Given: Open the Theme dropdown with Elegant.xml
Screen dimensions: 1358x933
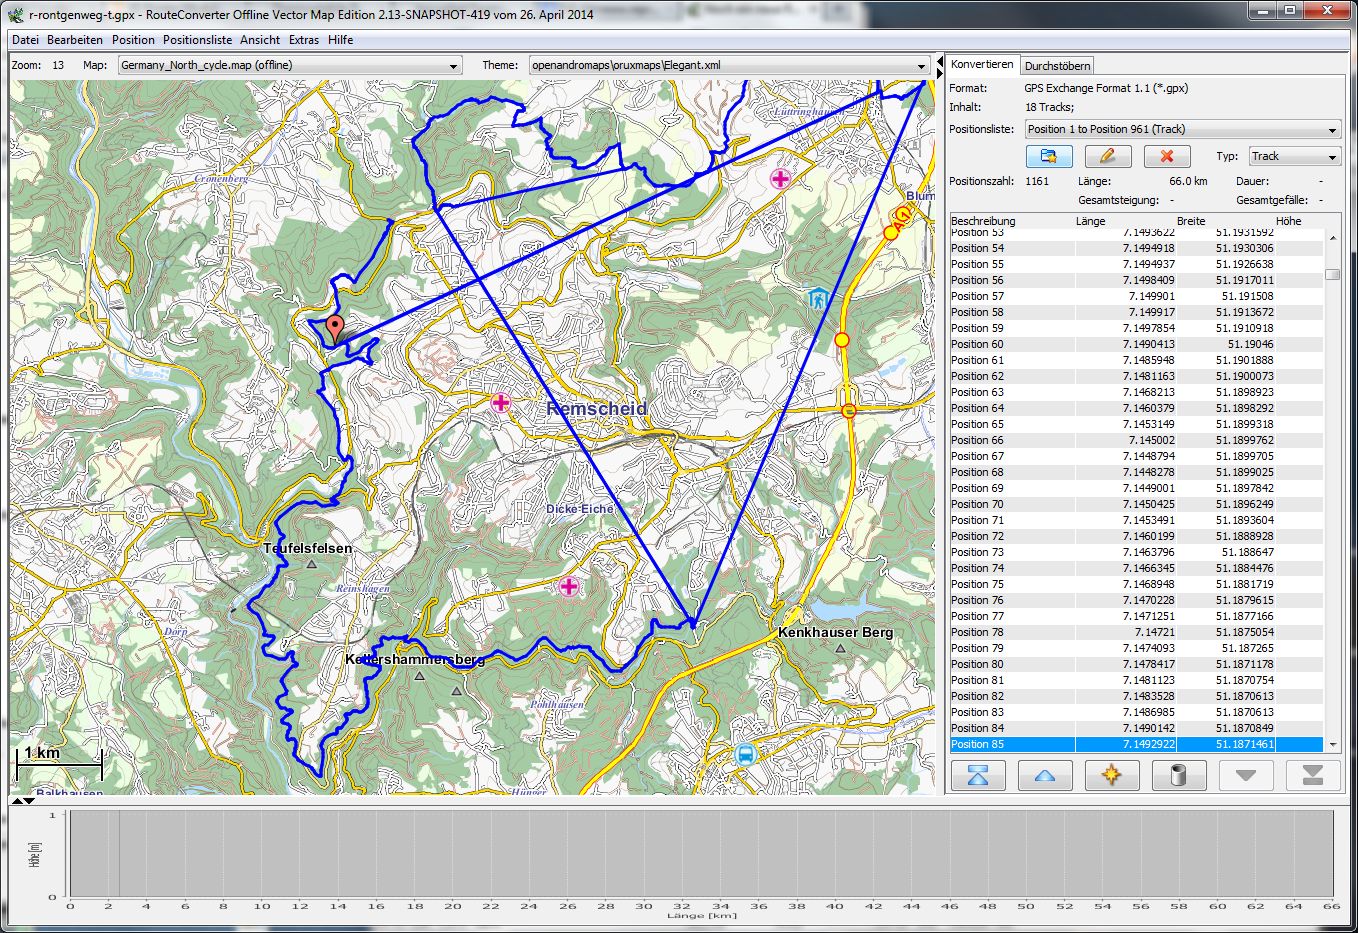Looking at the screenshot, I should point(729,66).
